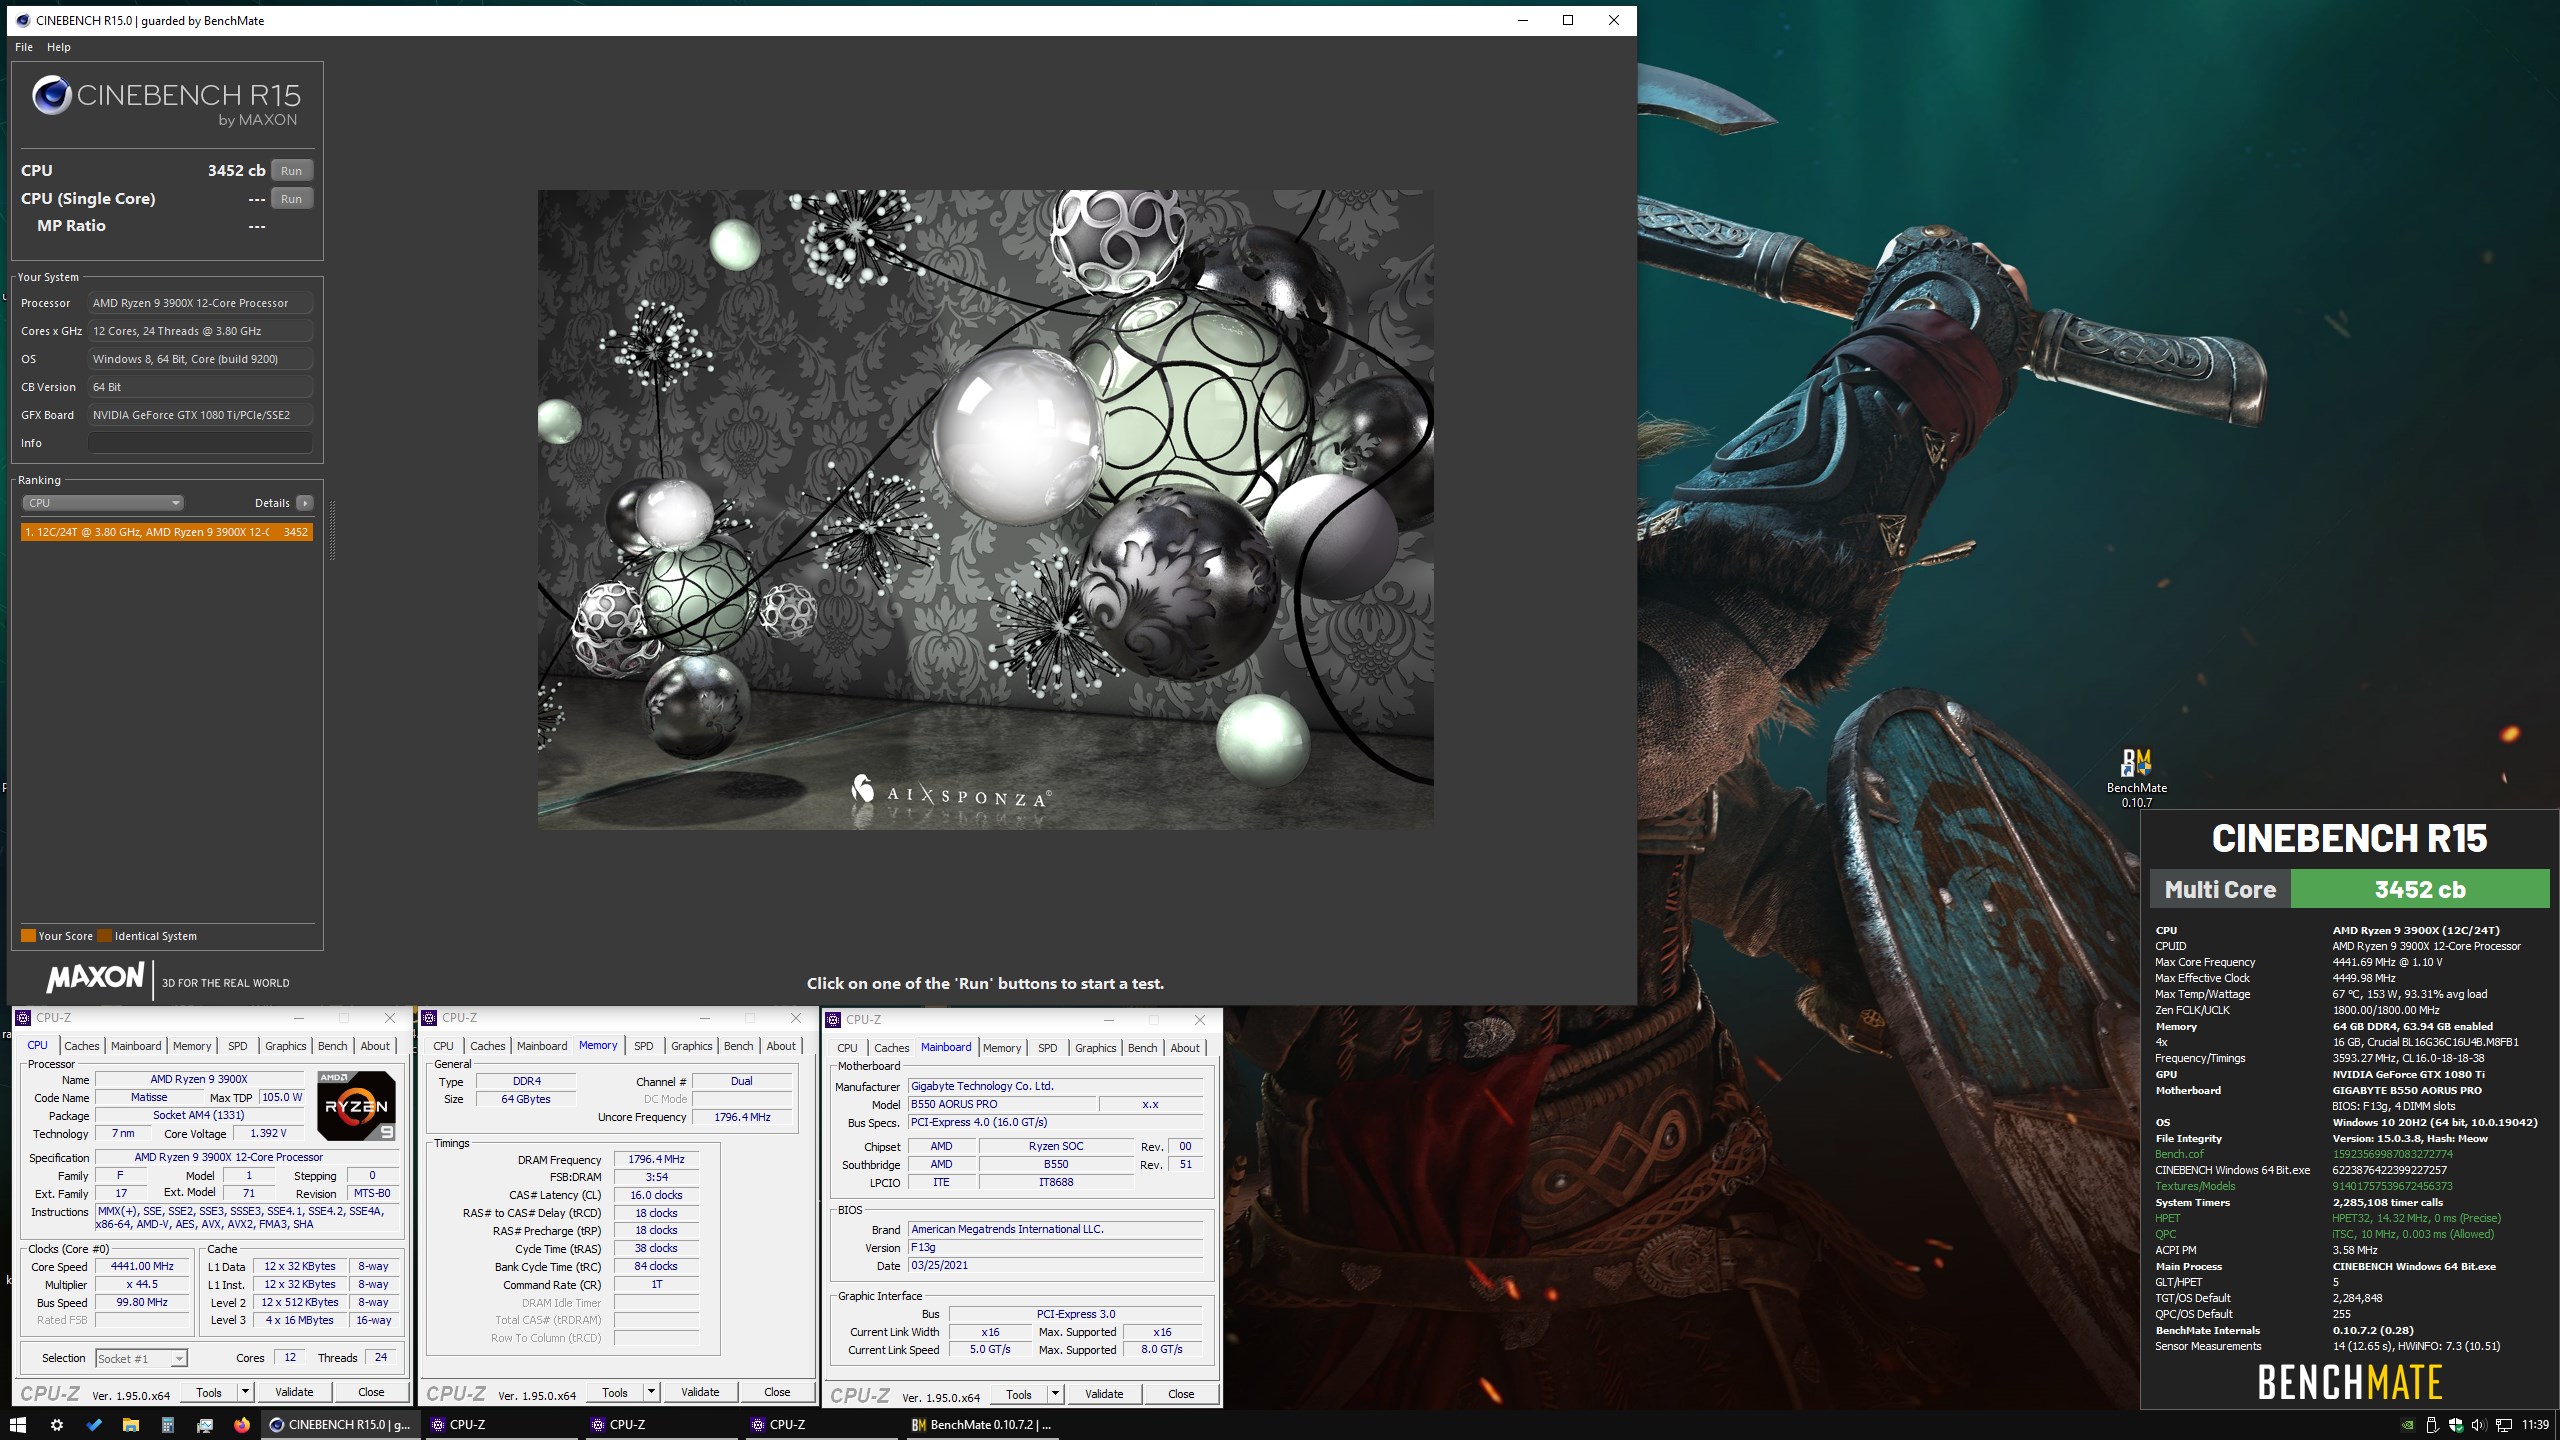Switch to CINEBENCH R15.0 taskbar button

click(341, 1425)
